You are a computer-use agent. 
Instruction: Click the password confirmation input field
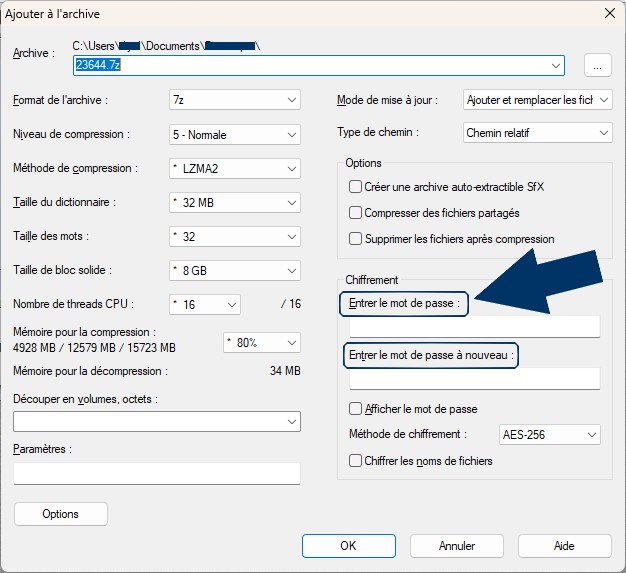pos(475,379)
